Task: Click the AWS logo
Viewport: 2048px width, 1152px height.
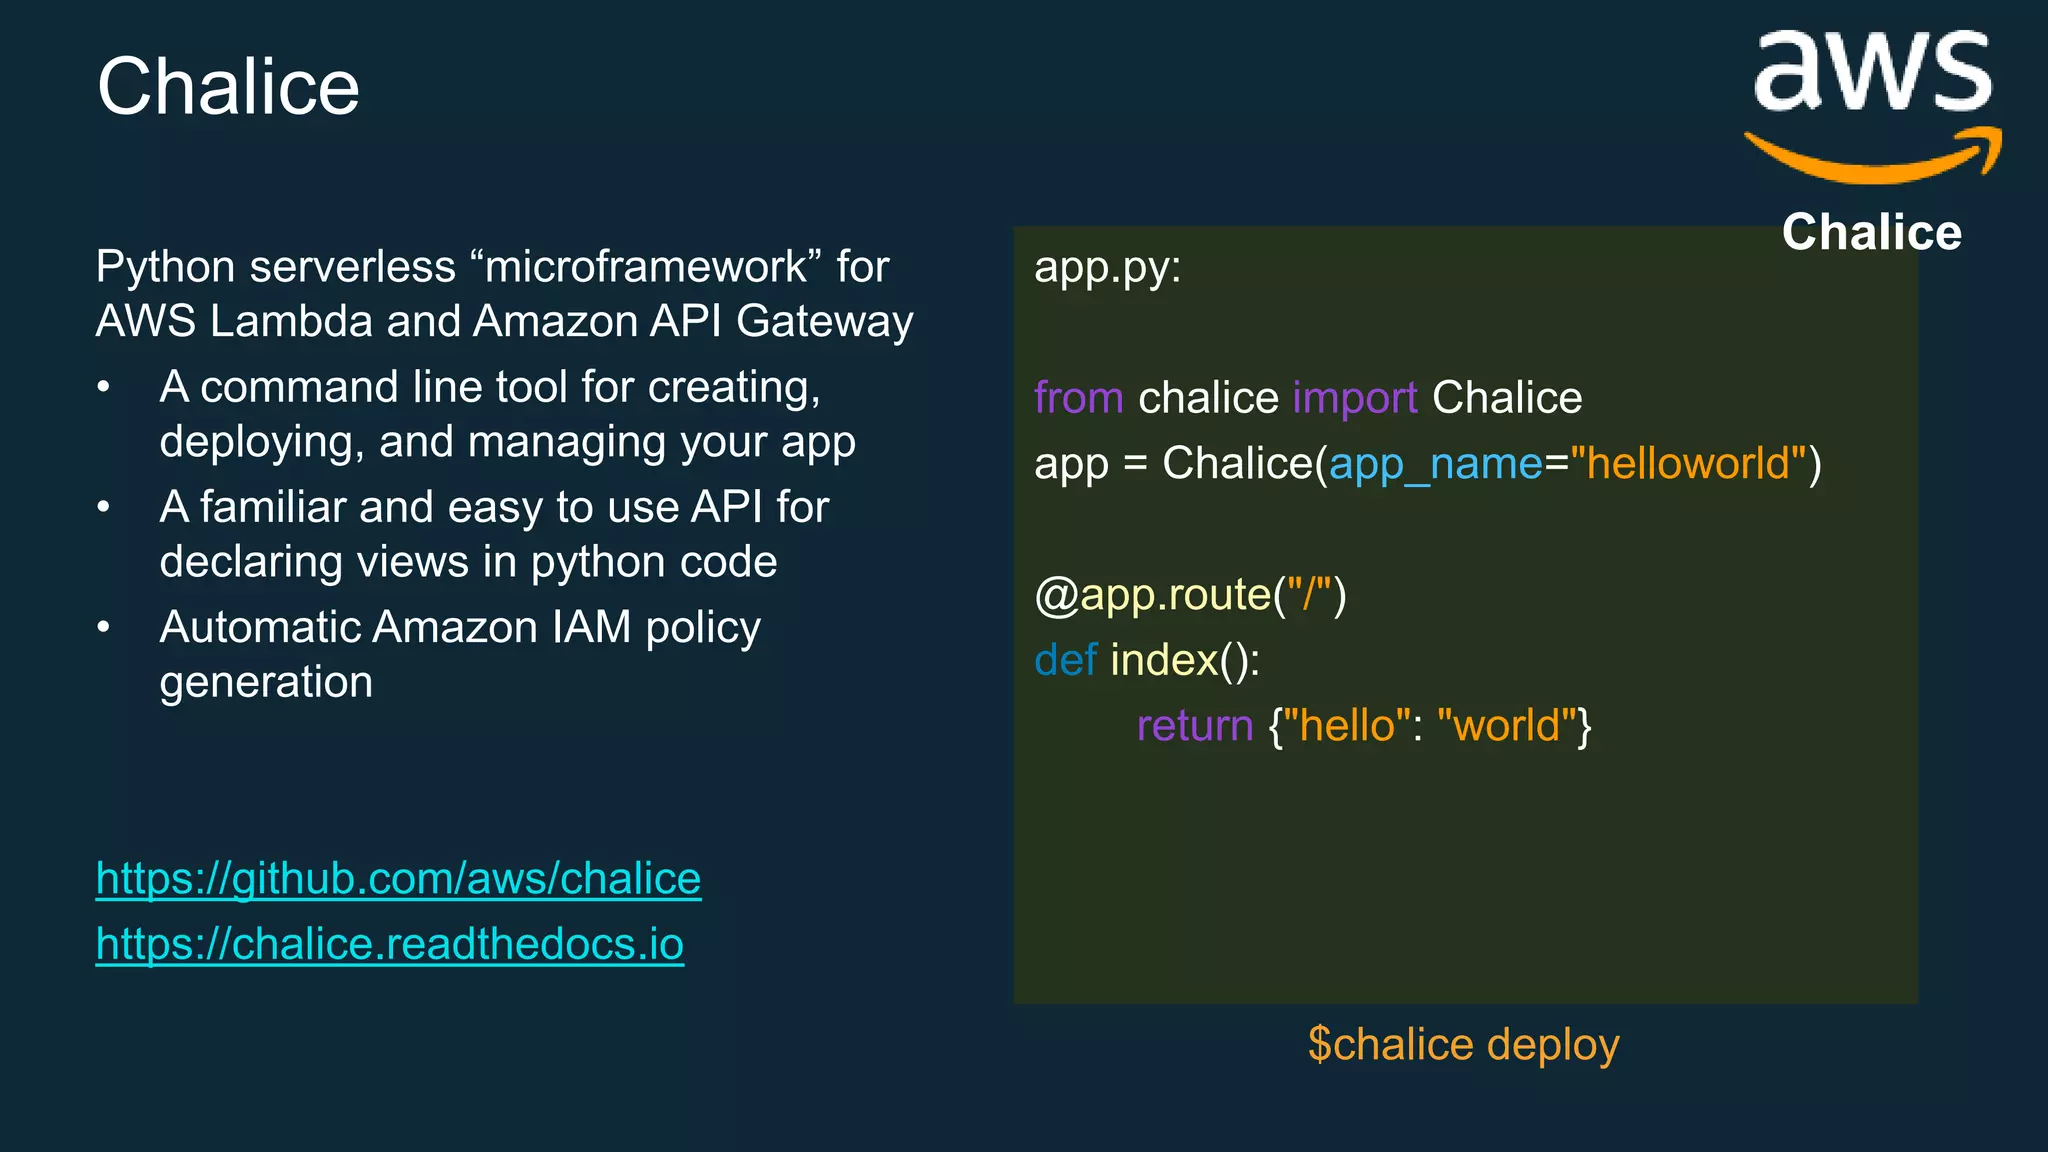Action: point(1873,106)
